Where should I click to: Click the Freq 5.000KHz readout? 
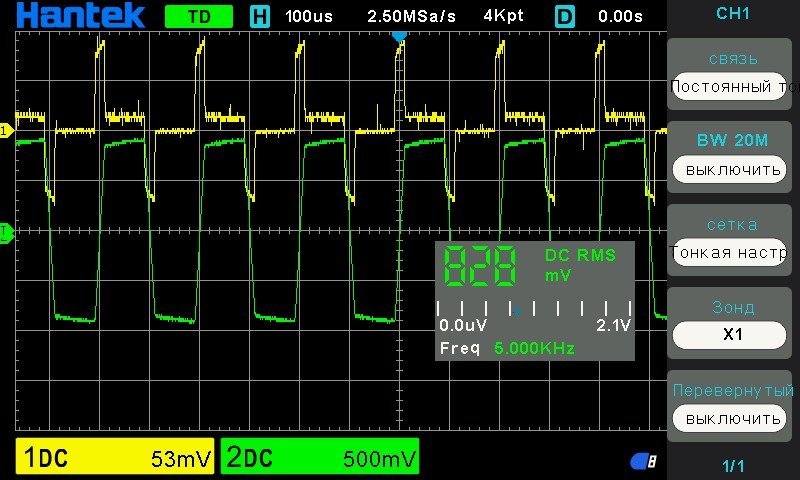coord(507,348)
